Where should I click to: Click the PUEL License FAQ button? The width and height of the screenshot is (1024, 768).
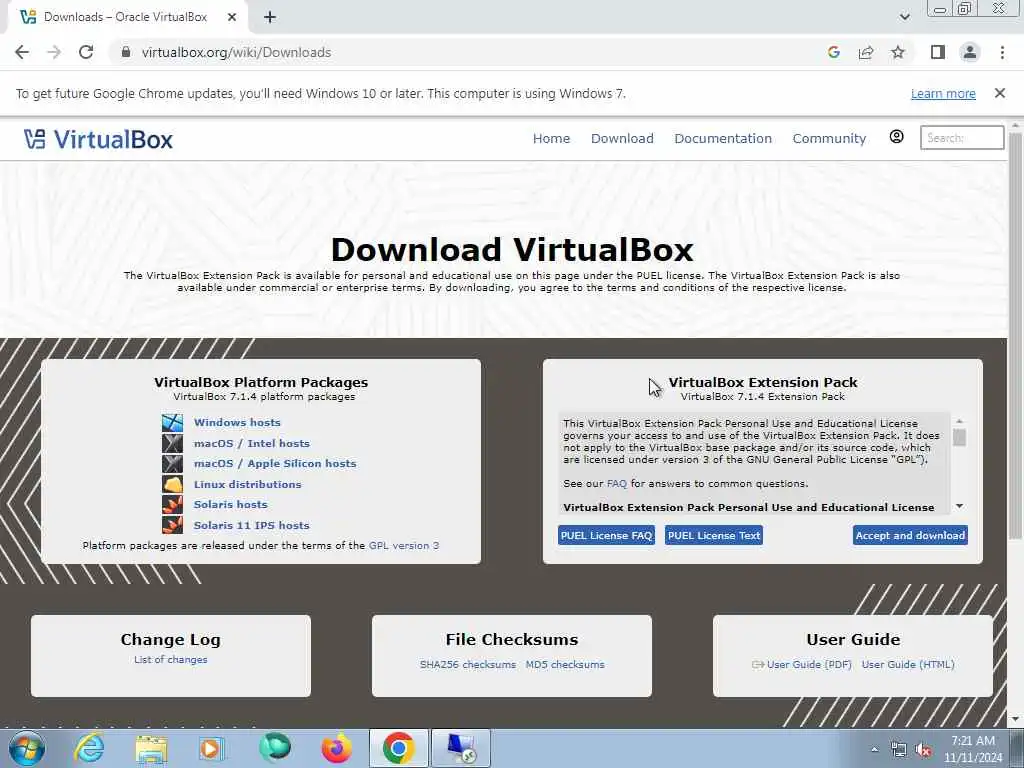point(606,536)
